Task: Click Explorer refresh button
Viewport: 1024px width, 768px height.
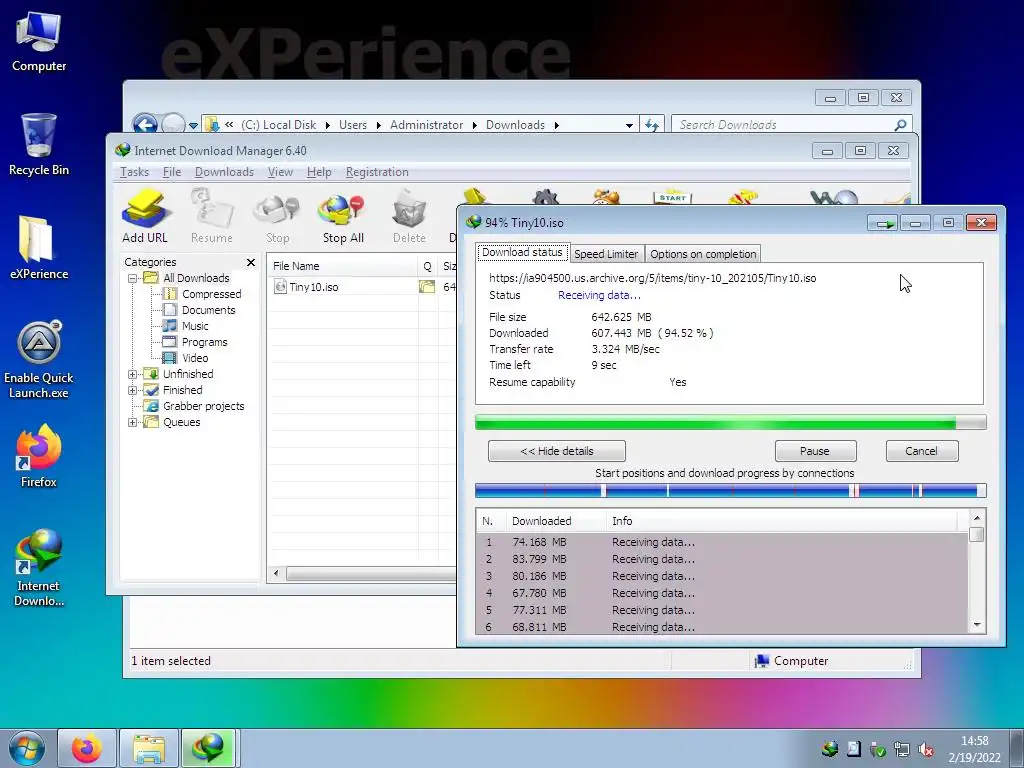Action: tap(652, 125)
